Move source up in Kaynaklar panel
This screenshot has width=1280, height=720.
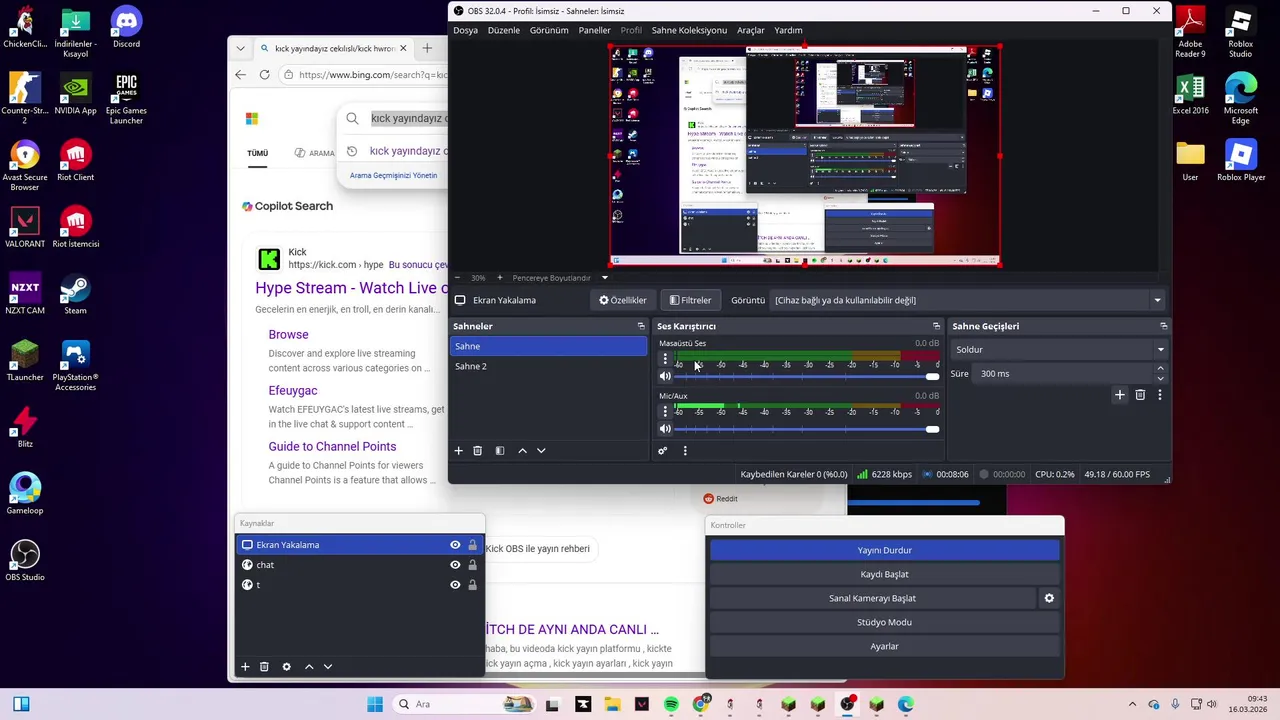(x=309, y=667)
